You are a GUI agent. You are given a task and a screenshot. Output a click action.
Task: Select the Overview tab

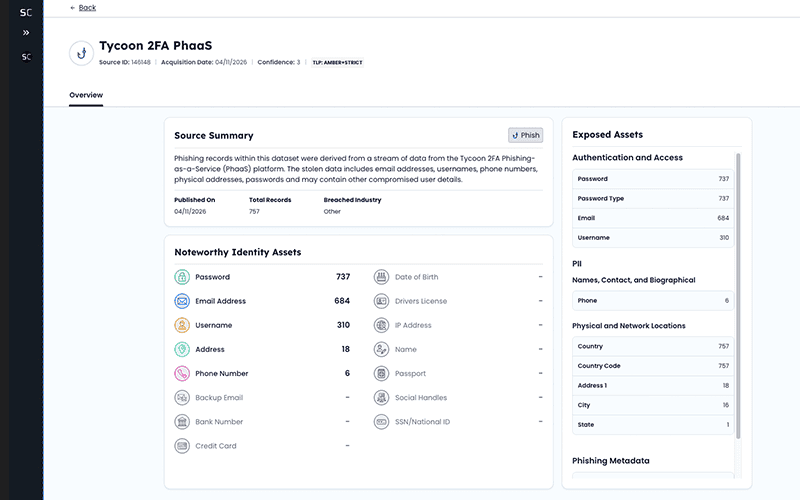(x=86, y=95)
